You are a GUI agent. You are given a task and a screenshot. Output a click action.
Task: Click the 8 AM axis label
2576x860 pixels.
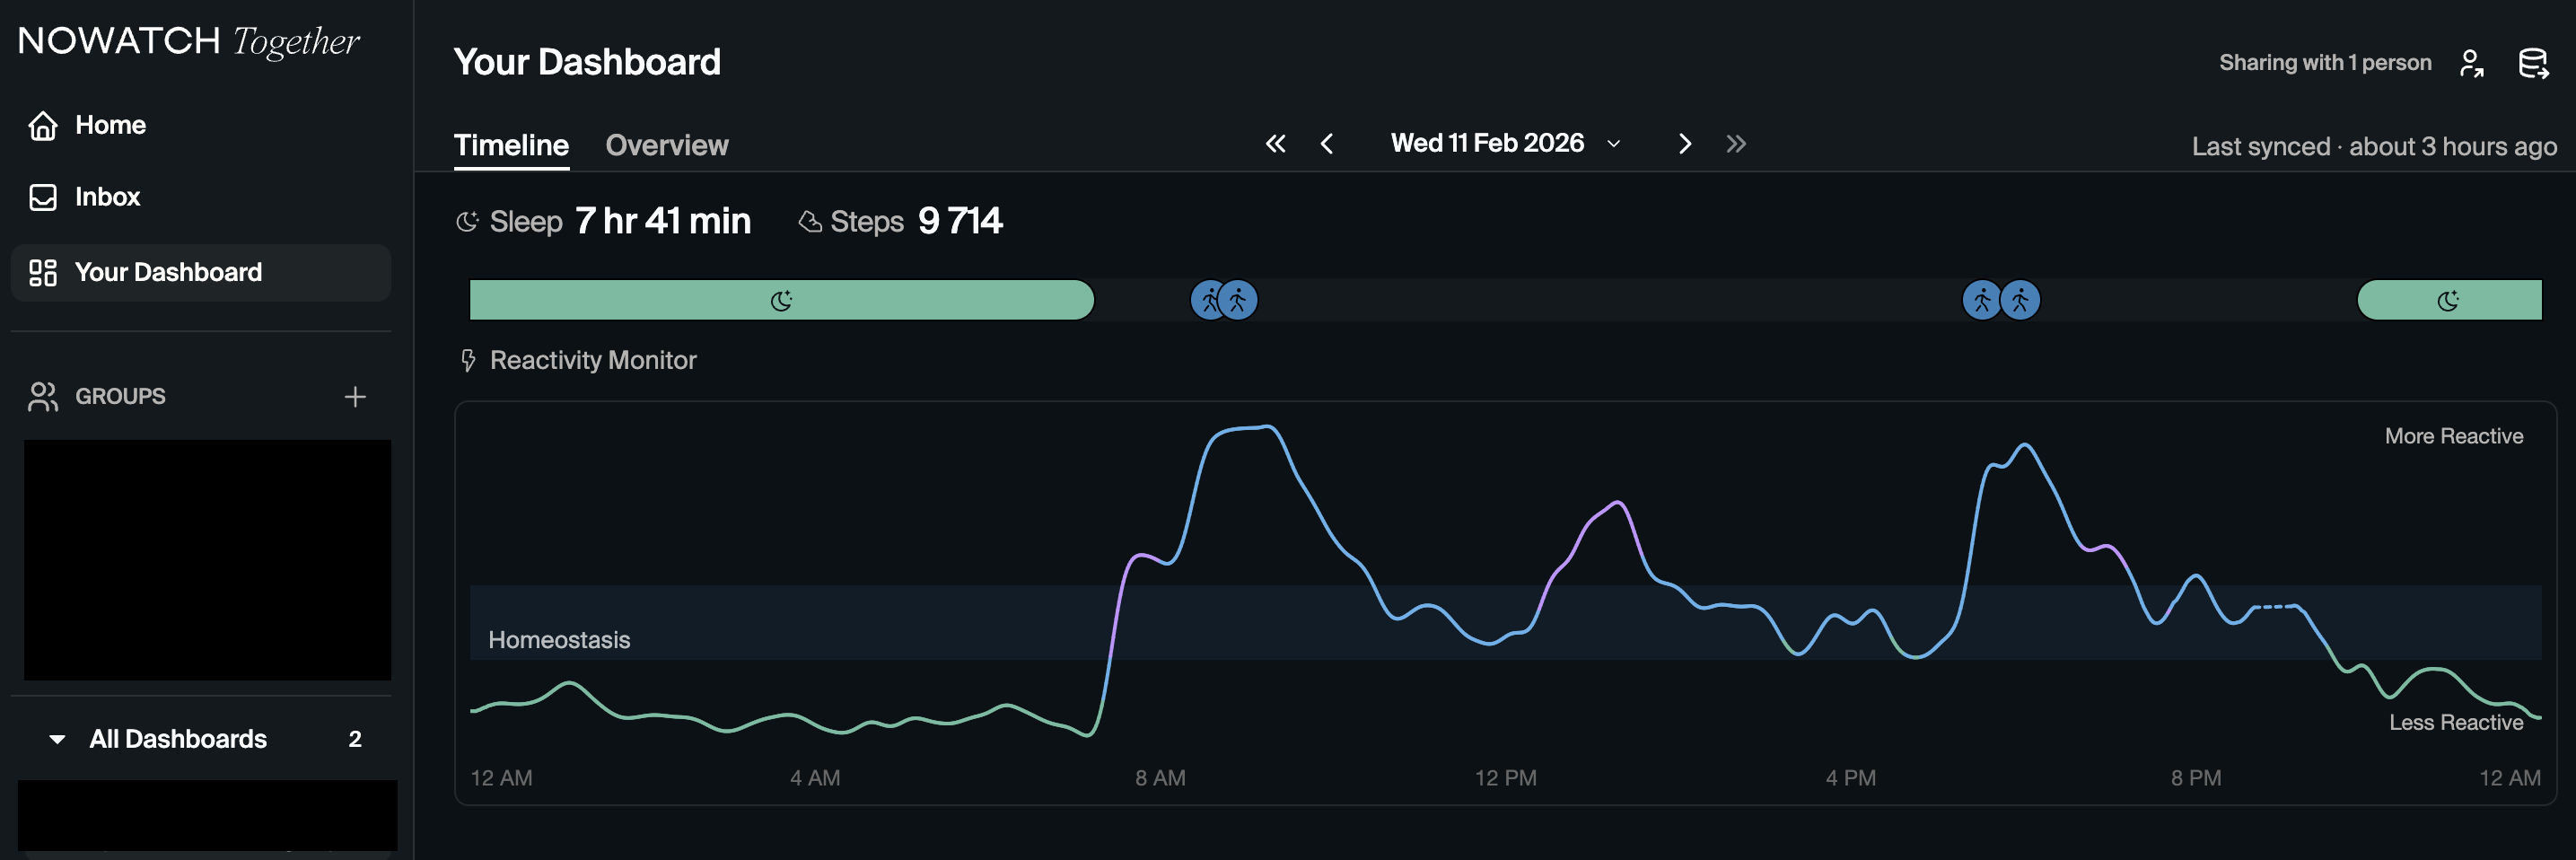(1160, 778)
